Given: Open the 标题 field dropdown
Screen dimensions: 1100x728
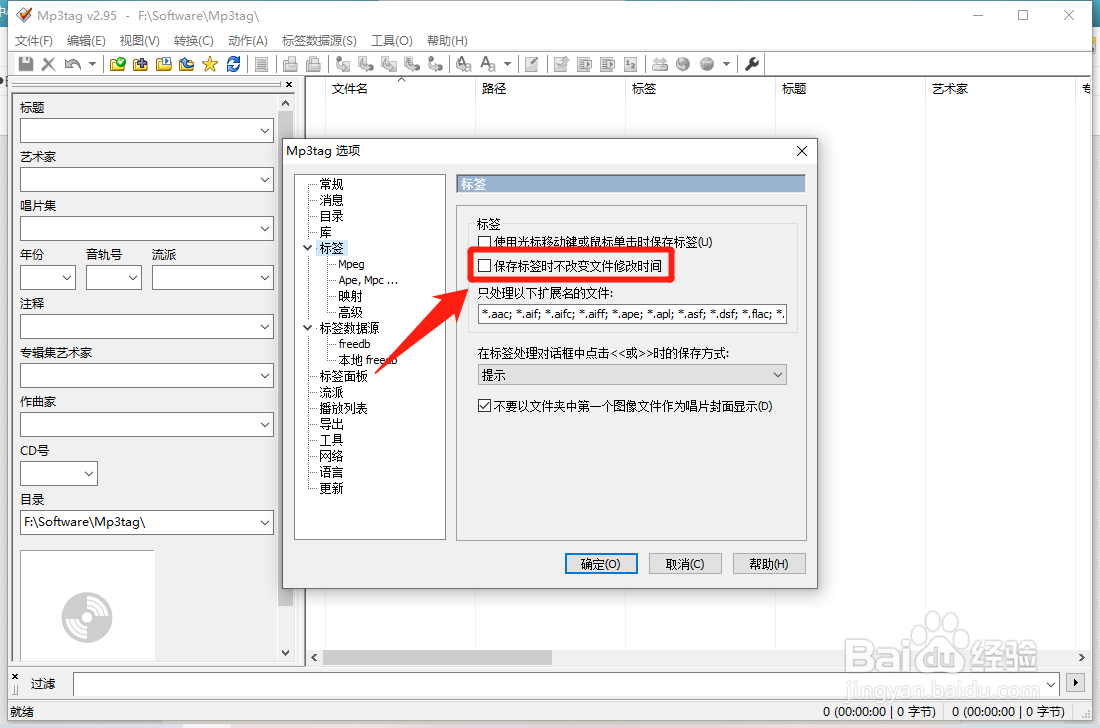Looking at the screenshot, I should [x=264, y=130].
